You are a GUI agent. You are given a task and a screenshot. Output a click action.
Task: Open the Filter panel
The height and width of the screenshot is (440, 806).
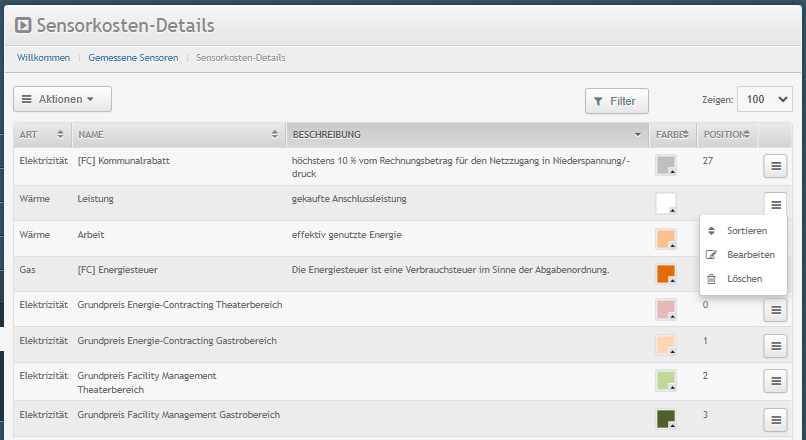tap(616, 101)
